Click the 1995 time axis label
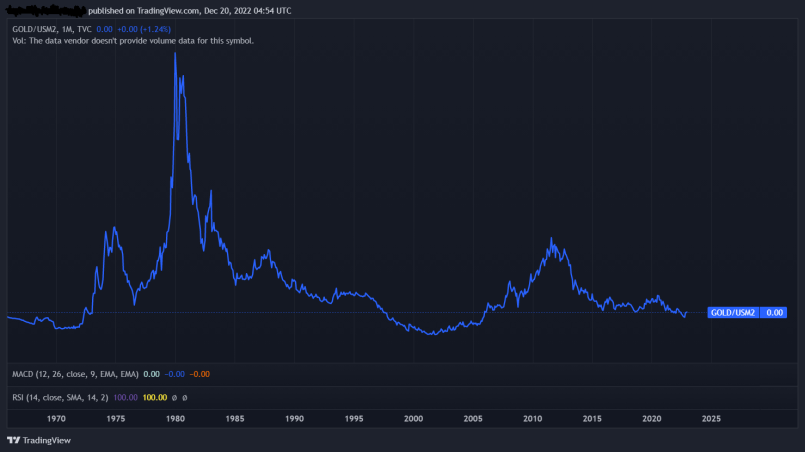 tap(354, 419)
